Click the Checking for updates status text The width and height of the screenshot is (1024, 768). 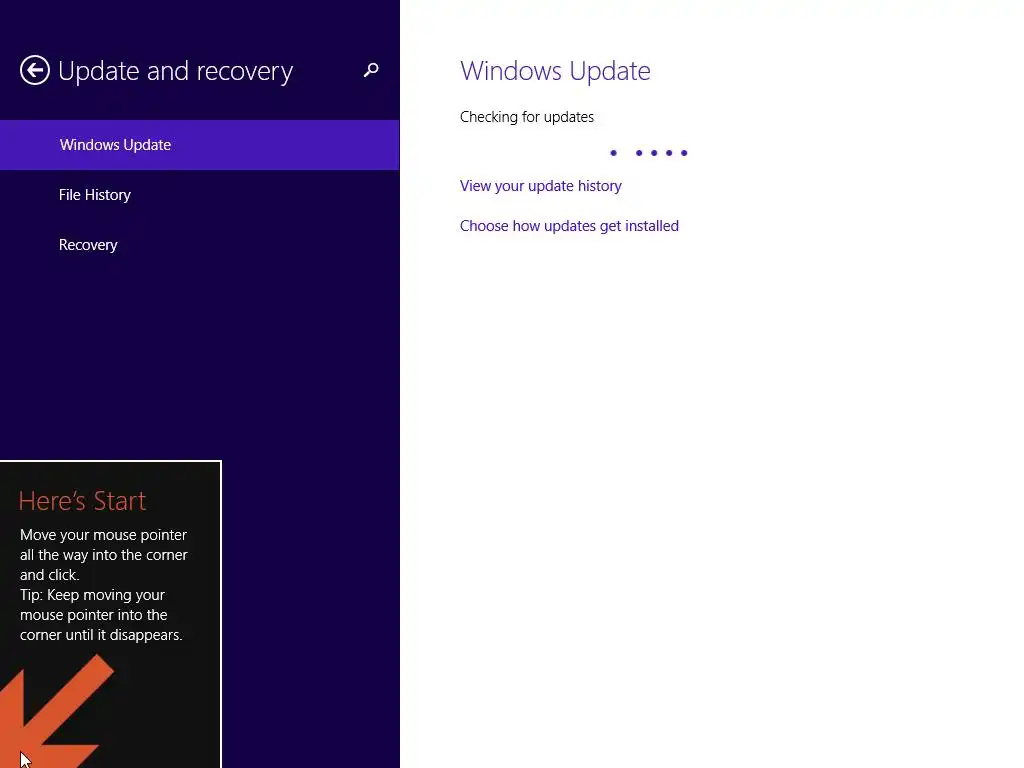[527, 117]
